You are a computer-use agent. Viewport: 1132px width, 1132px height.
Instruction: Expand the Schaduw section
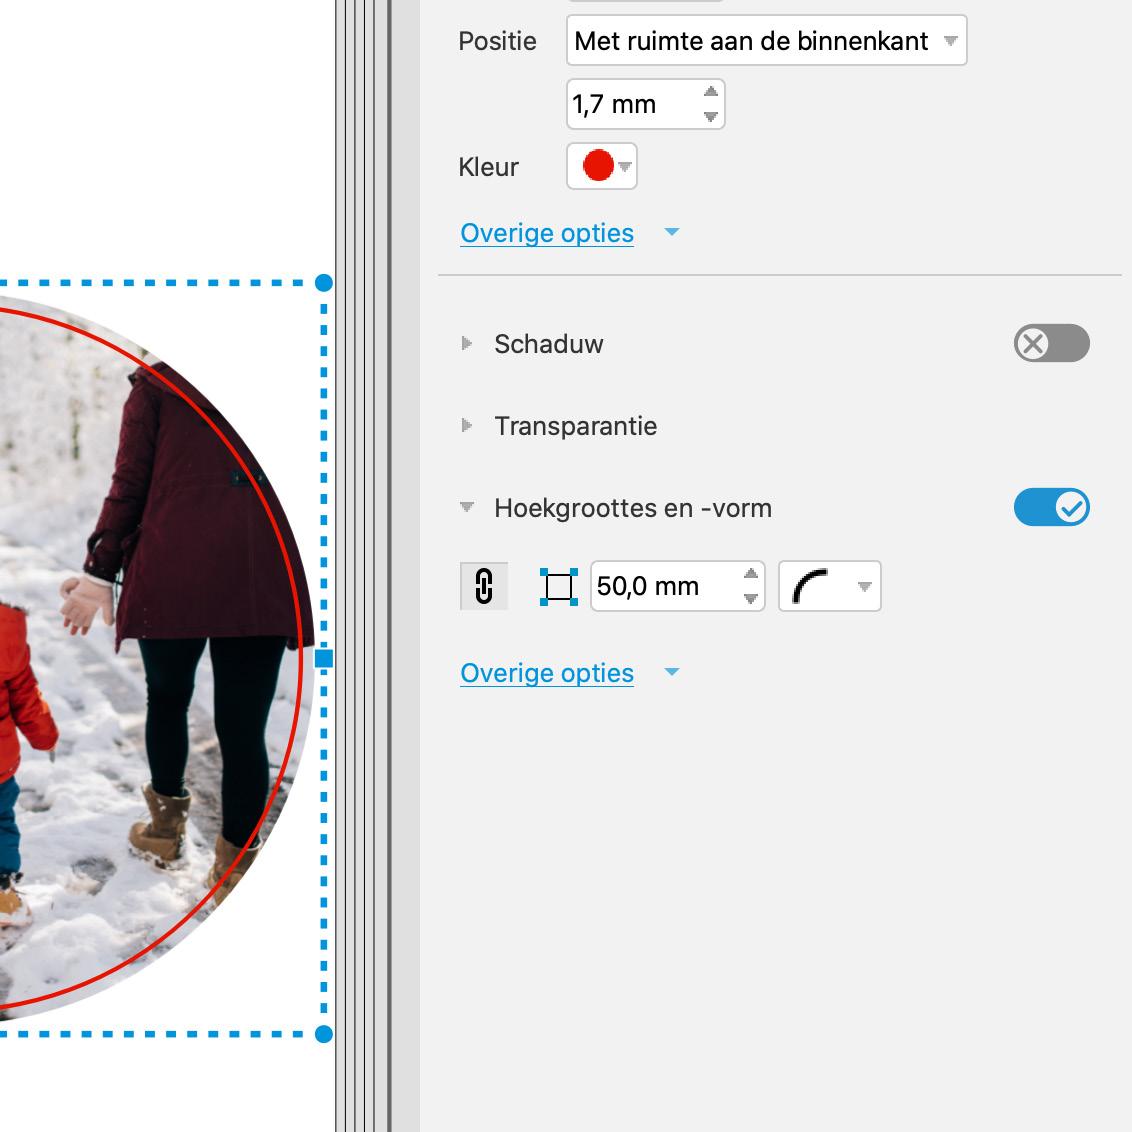point(466,343)
